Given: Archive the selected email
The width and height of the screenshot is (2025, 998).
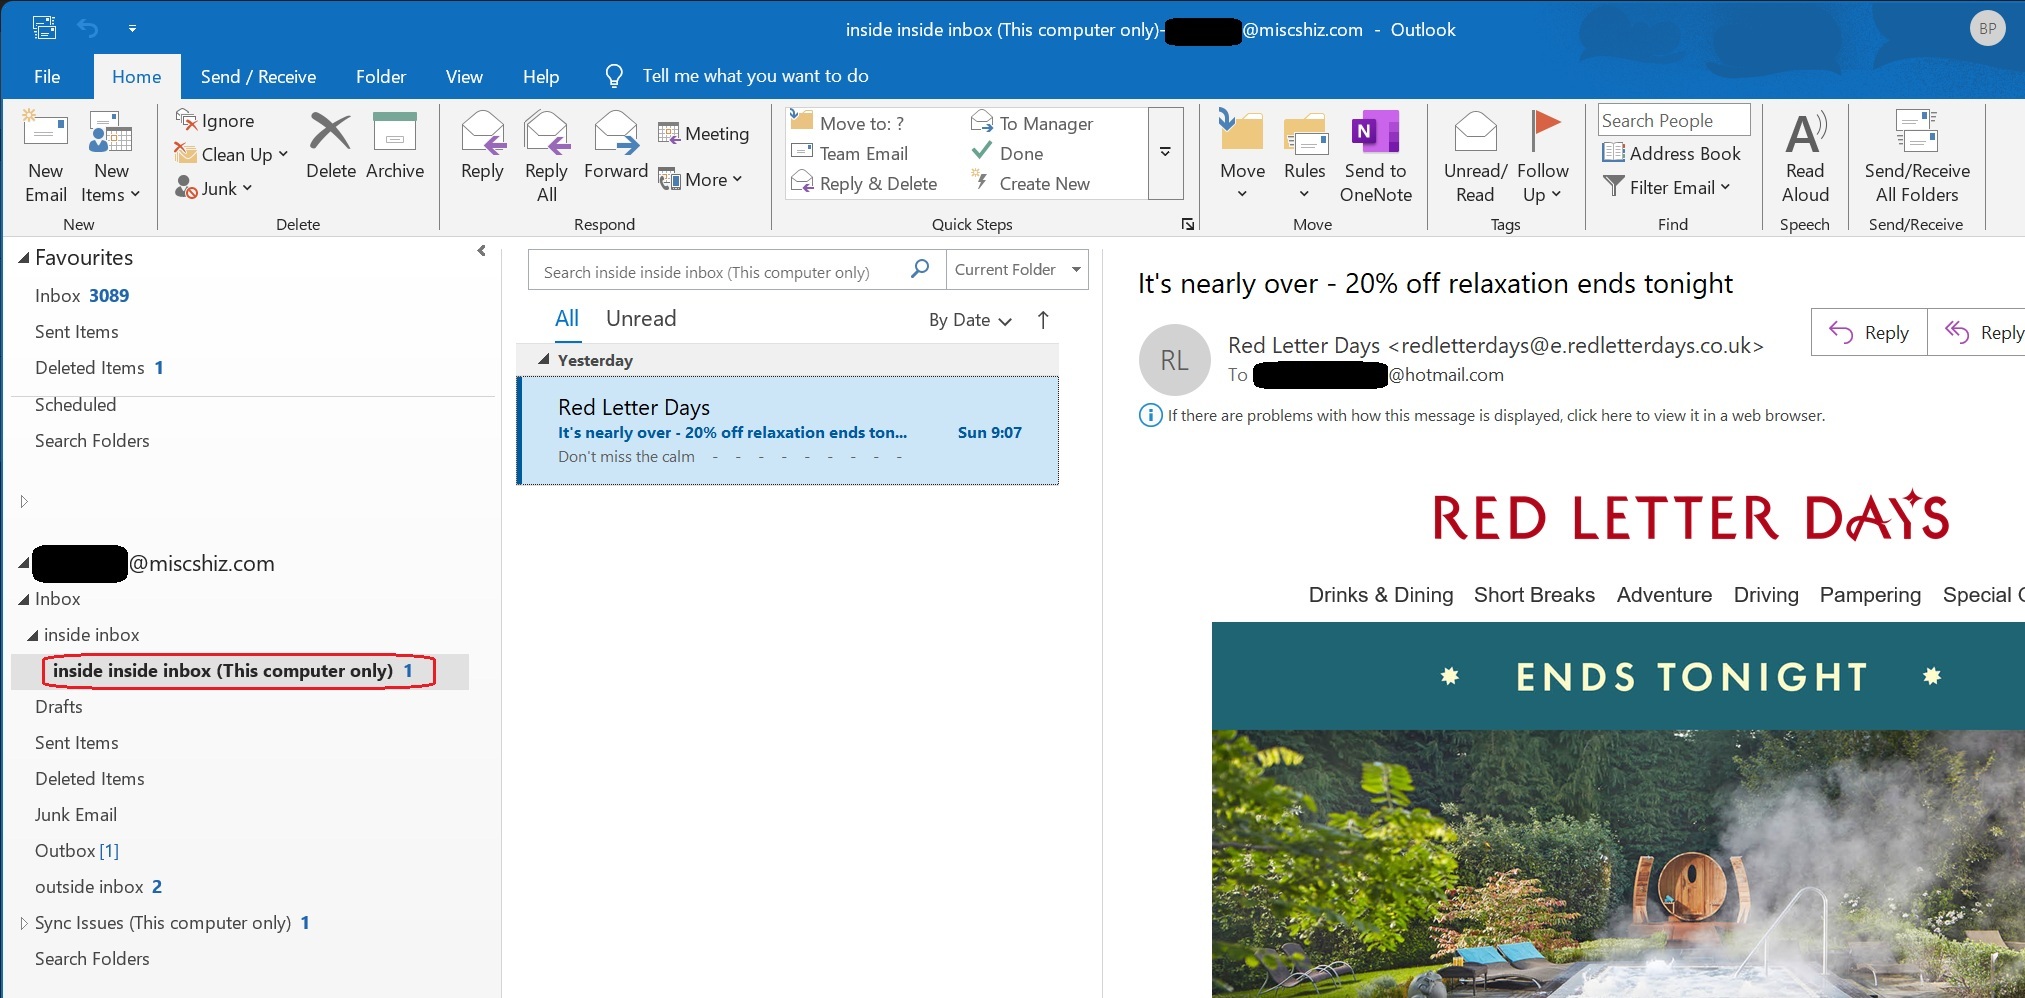Looking at the screenshot, I should tap(394, 146).
